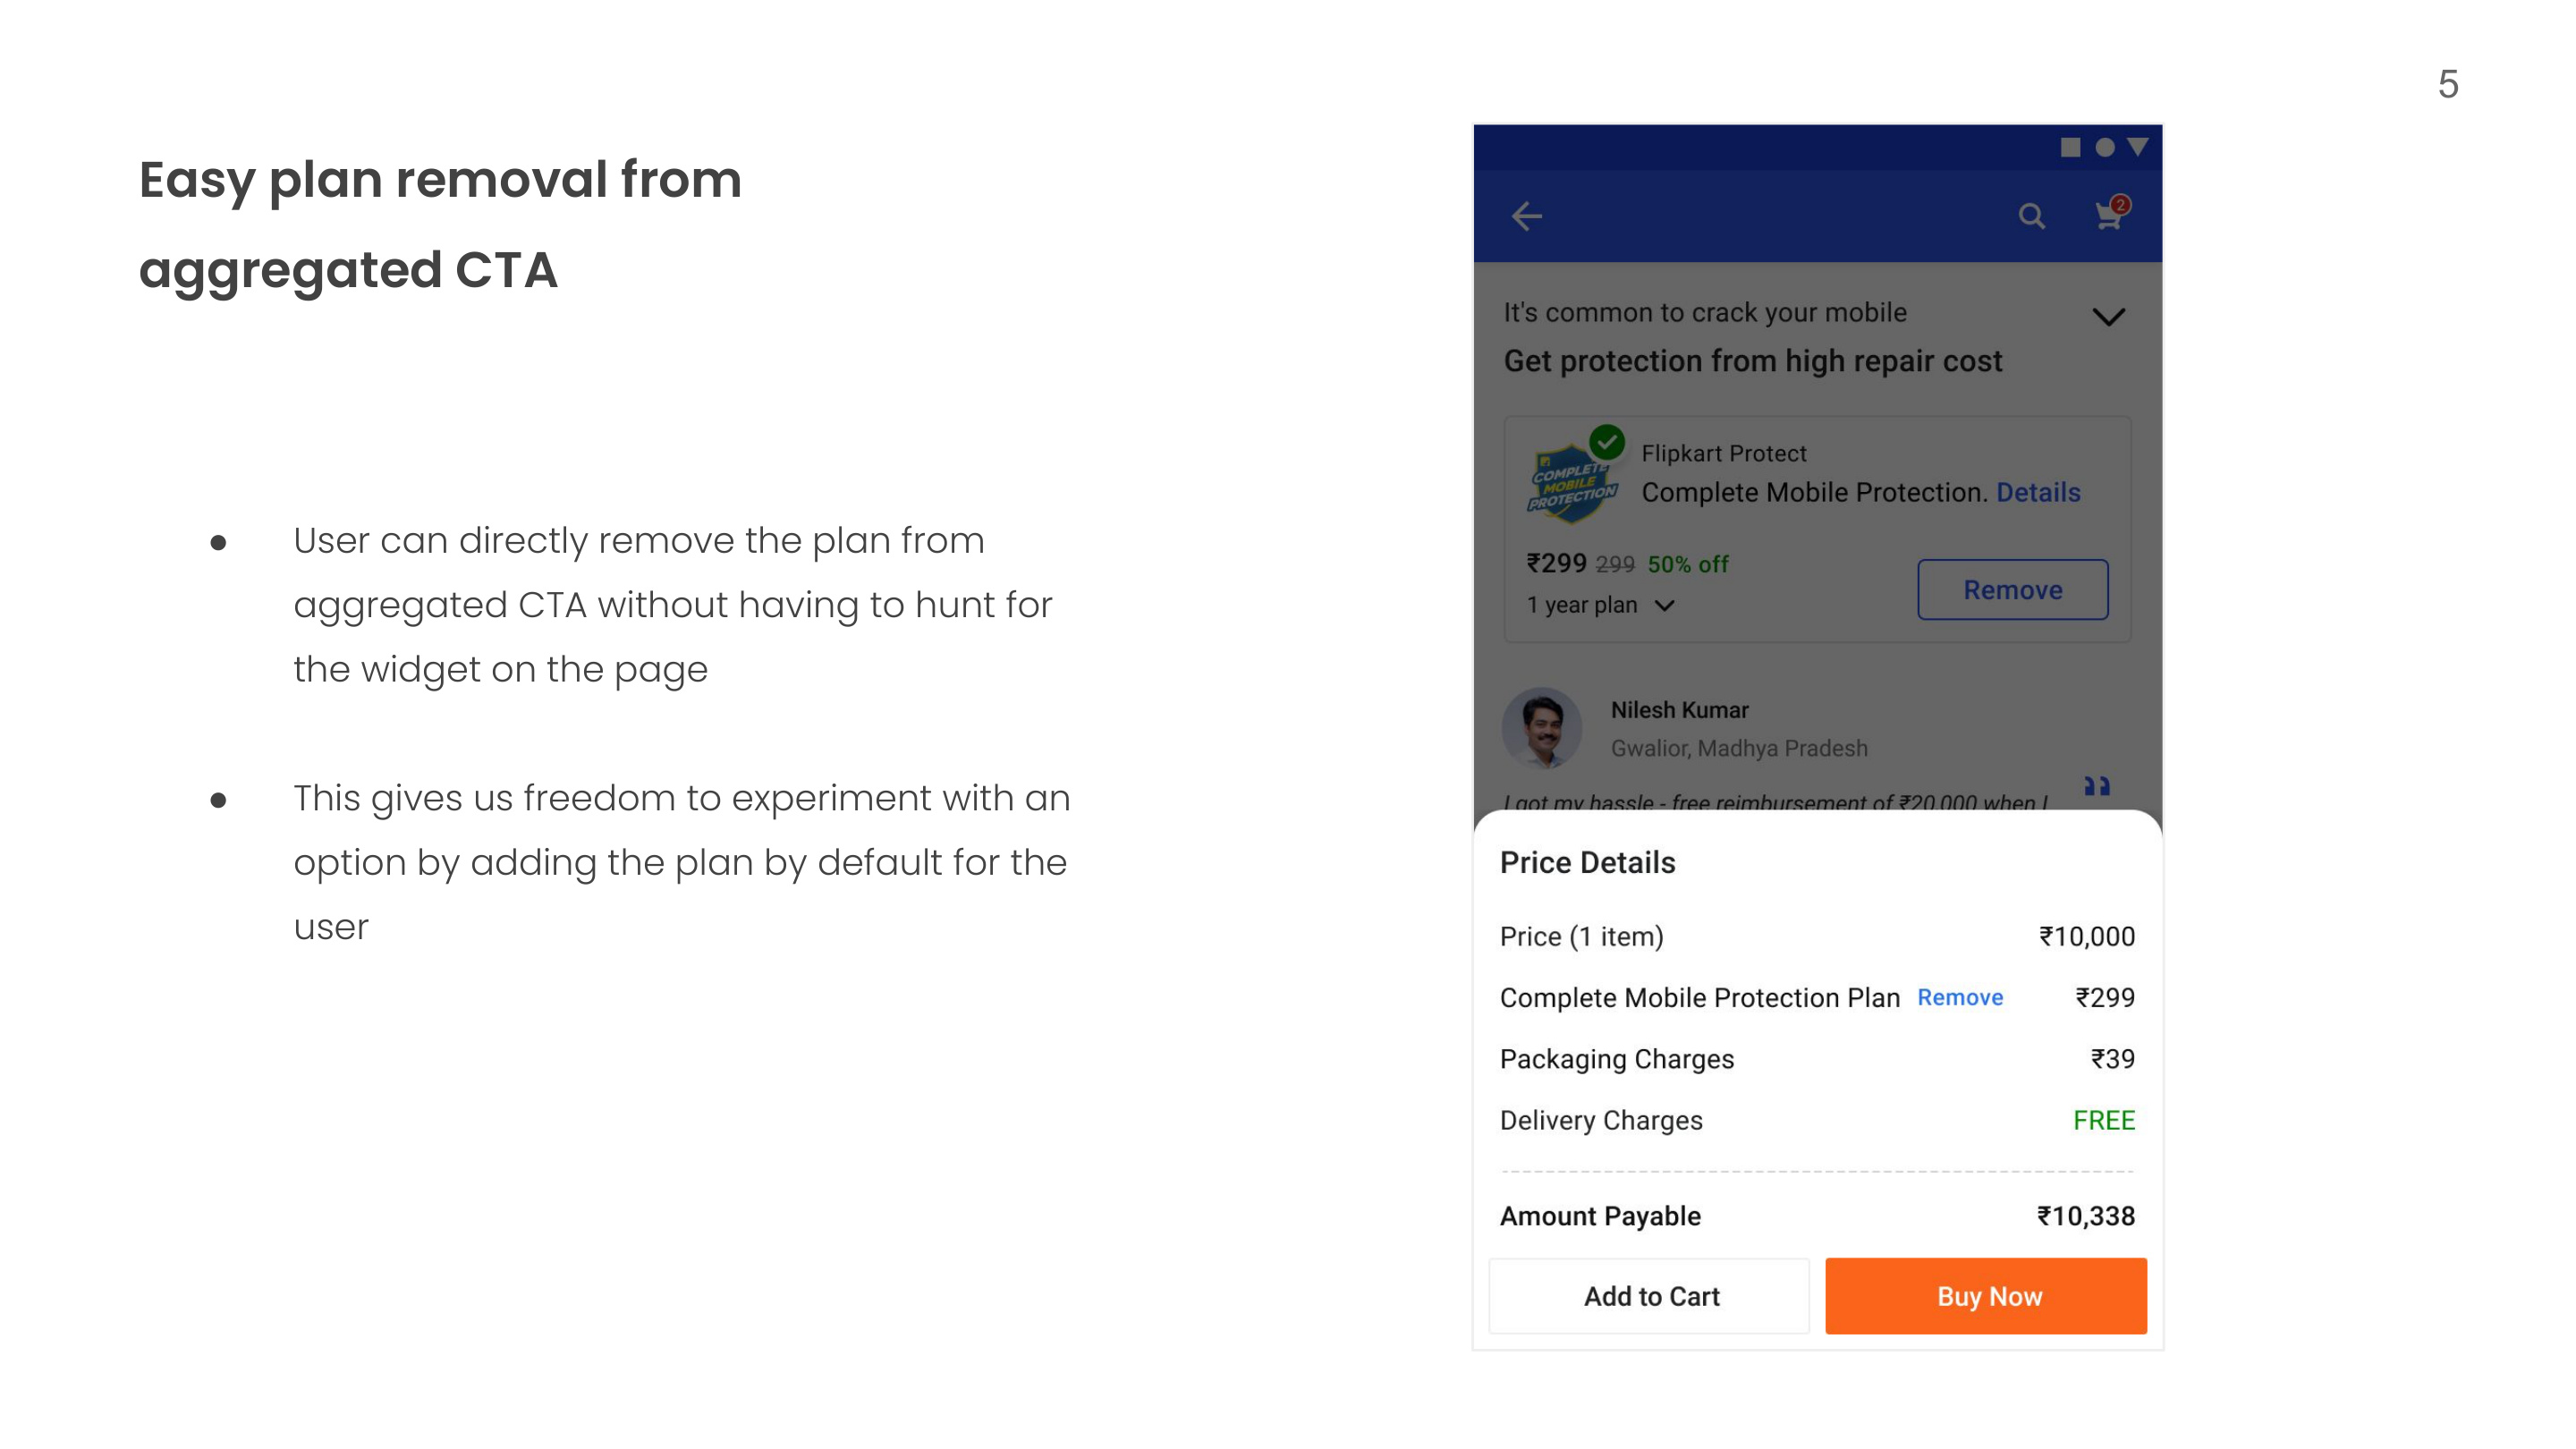Collapse the protection section with chevron
The height and width of the screenshot is (1449, 2576).
[x=2109, y=318]
